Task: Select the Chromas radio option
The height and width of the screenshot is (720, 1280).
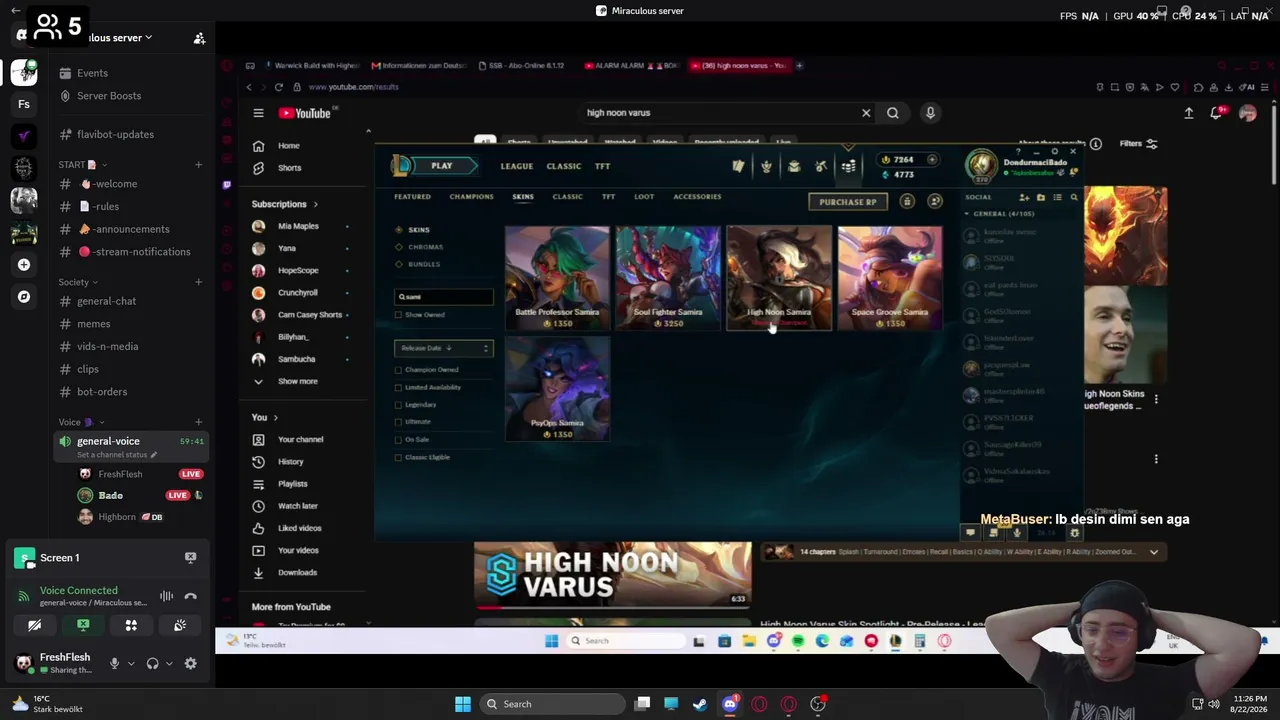Action: [x=399, y=247]
